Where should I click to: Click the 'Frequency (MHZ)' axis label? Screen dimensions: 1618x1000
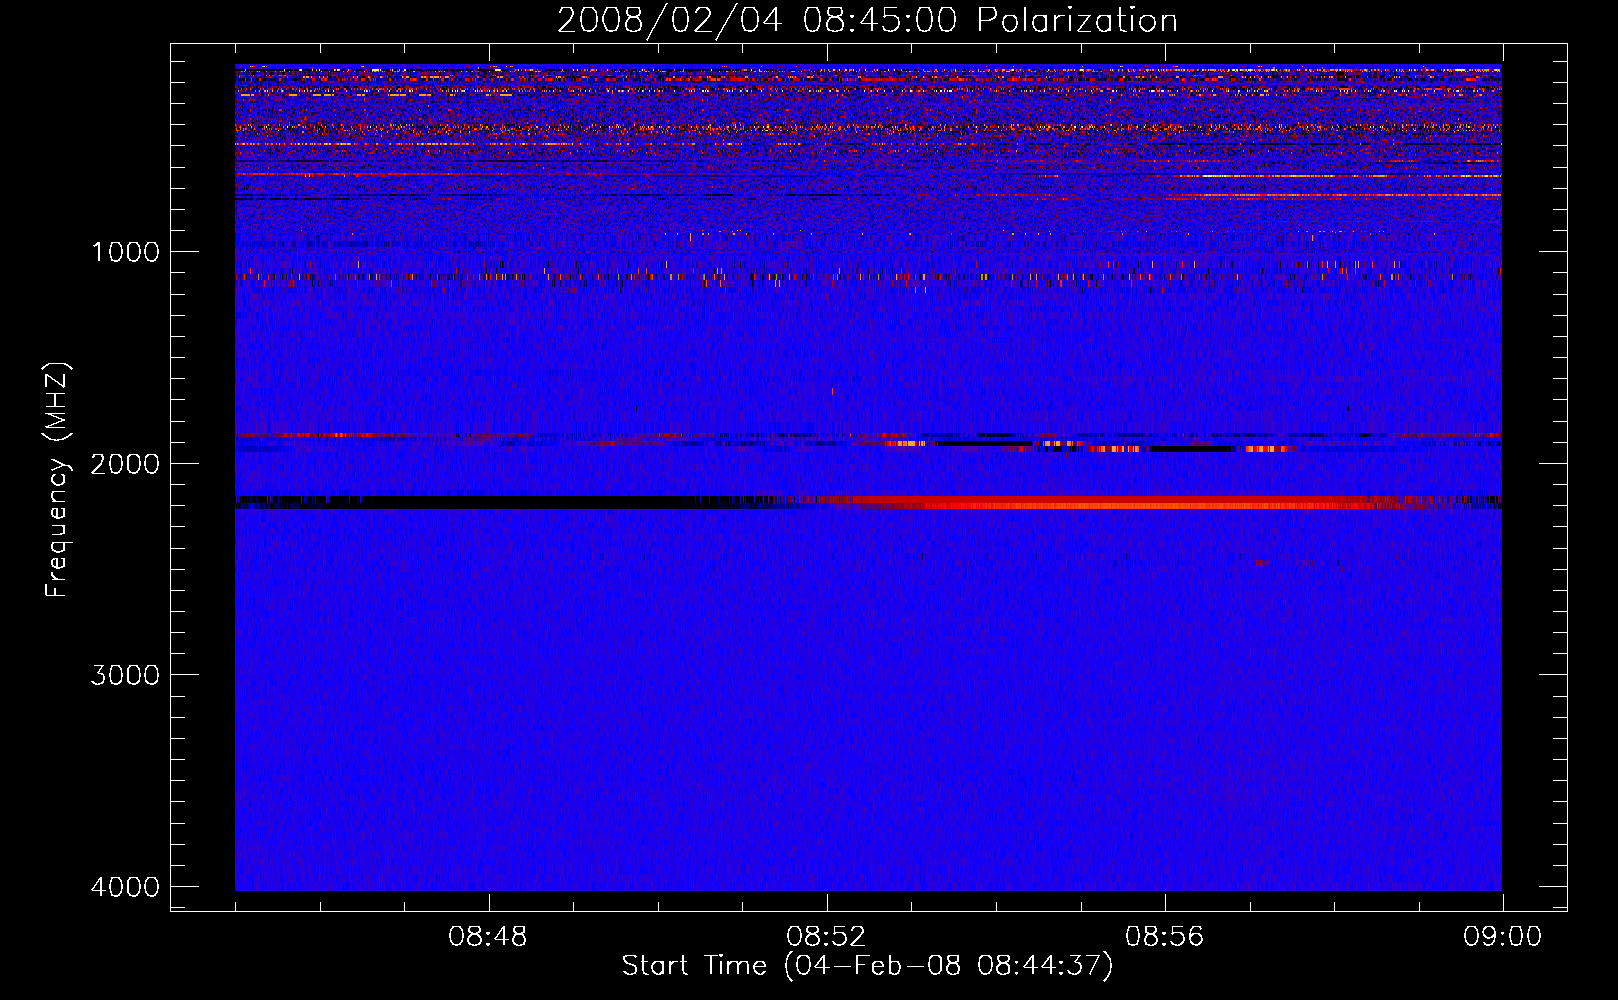click(58, 480)
